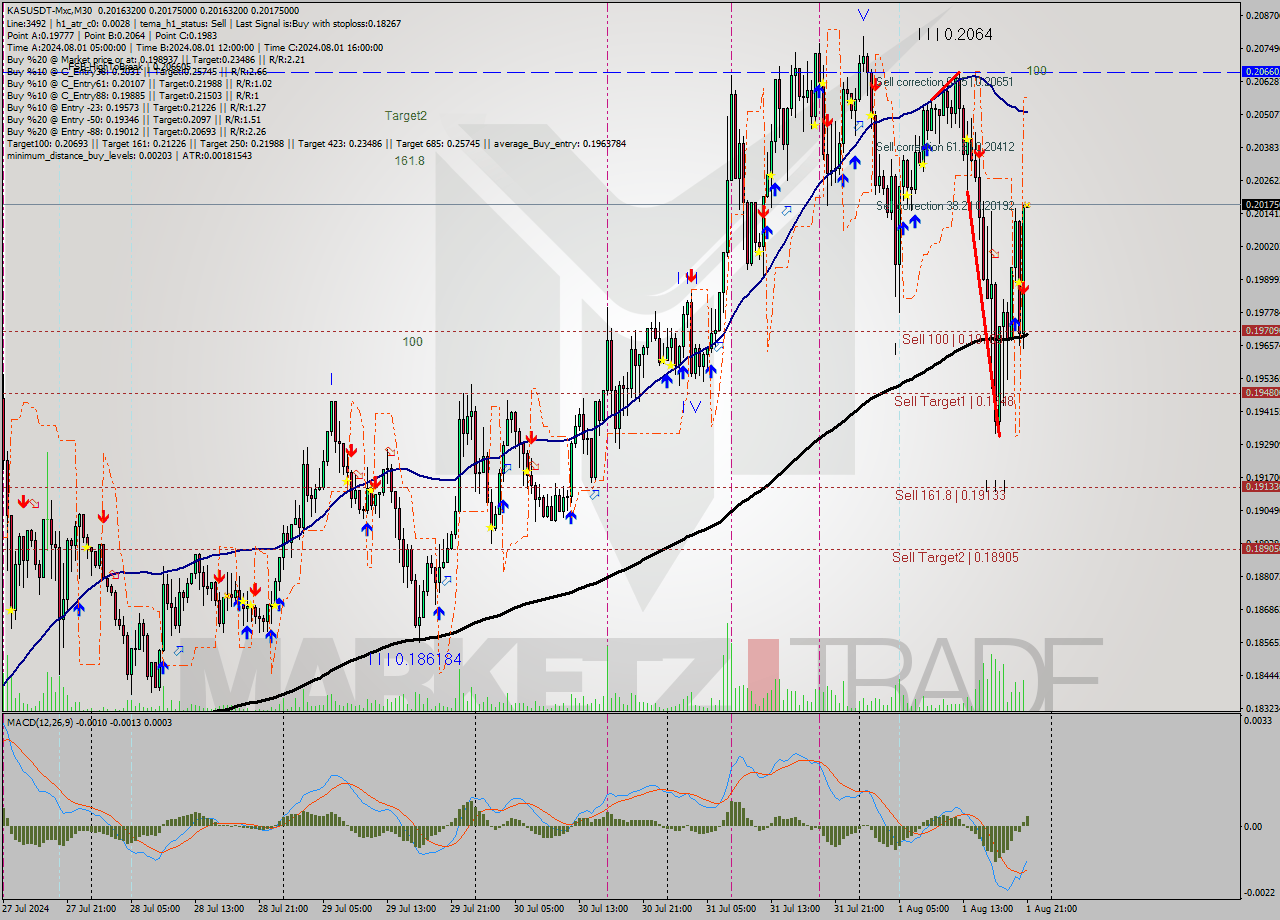Click the green 161.8 level label

(410, 160)
